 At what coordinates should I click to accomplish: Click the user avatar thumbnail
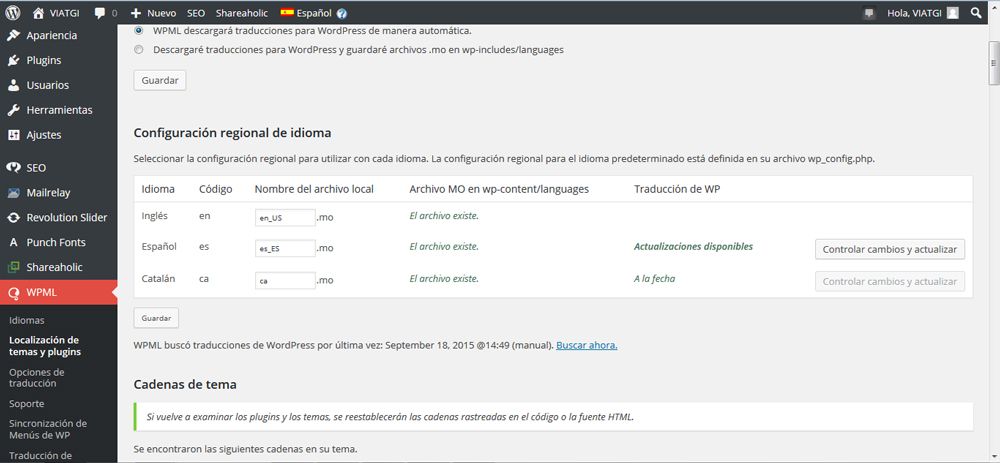(x=953, y=13)
